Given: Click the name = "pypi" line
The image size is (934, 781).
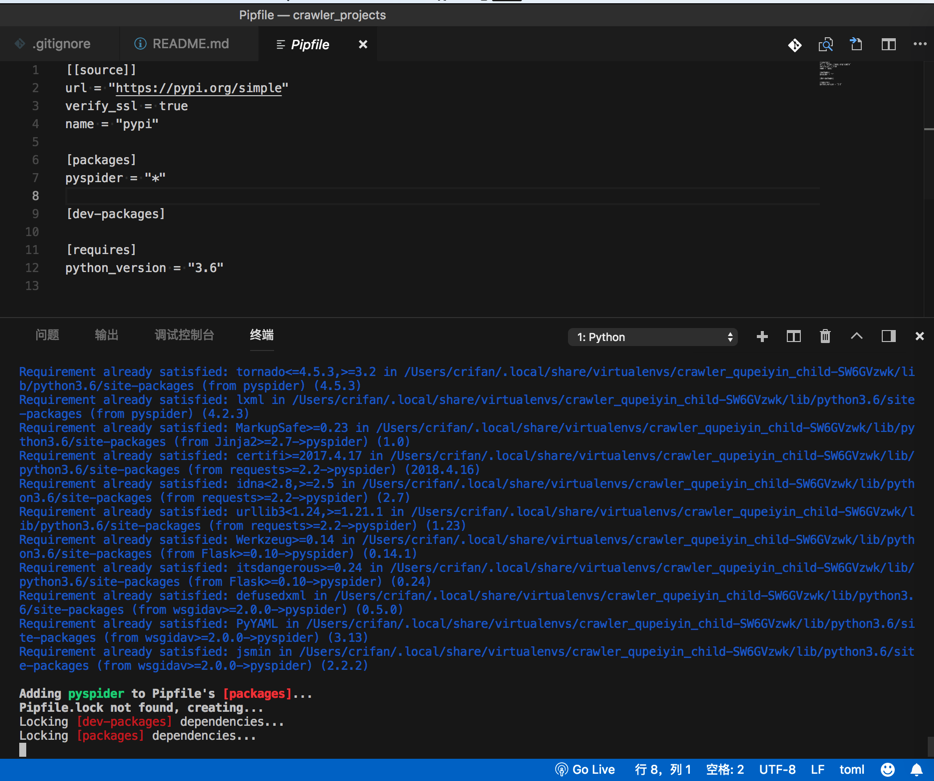Looking at the screenshot, I should [112, 124].
